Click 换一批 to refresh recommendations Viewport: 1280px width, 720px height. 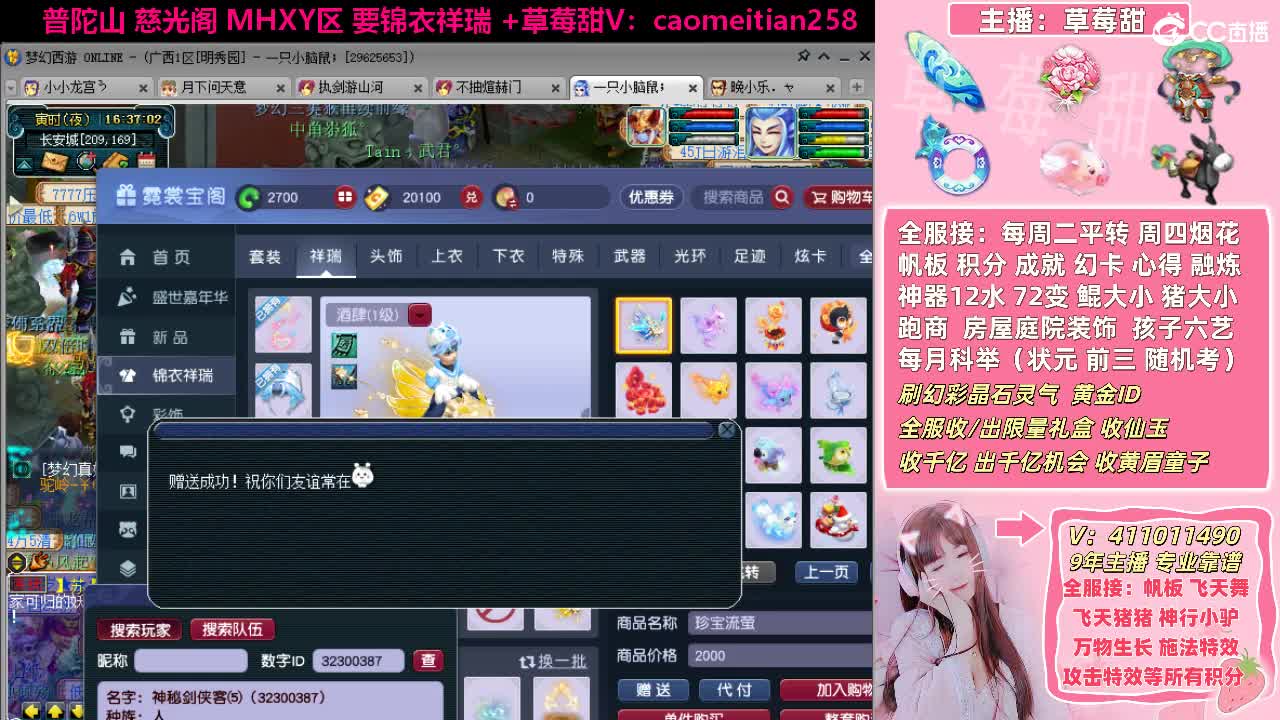(553, 662)
